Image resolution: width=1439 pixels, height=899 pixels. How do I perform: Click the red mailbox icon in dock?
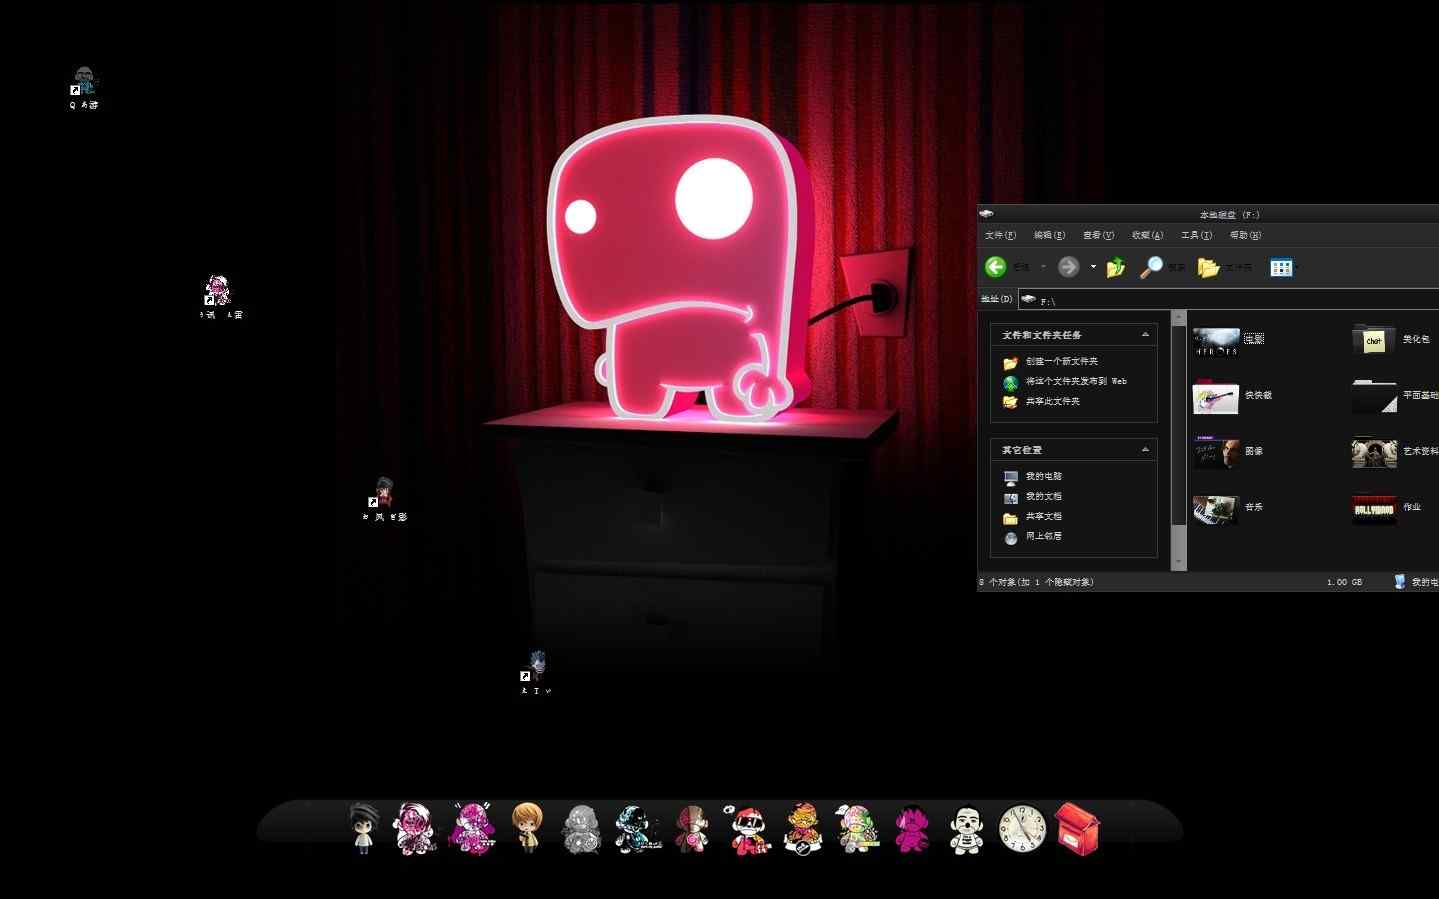pyautogui.click(x=1077, y=829)
